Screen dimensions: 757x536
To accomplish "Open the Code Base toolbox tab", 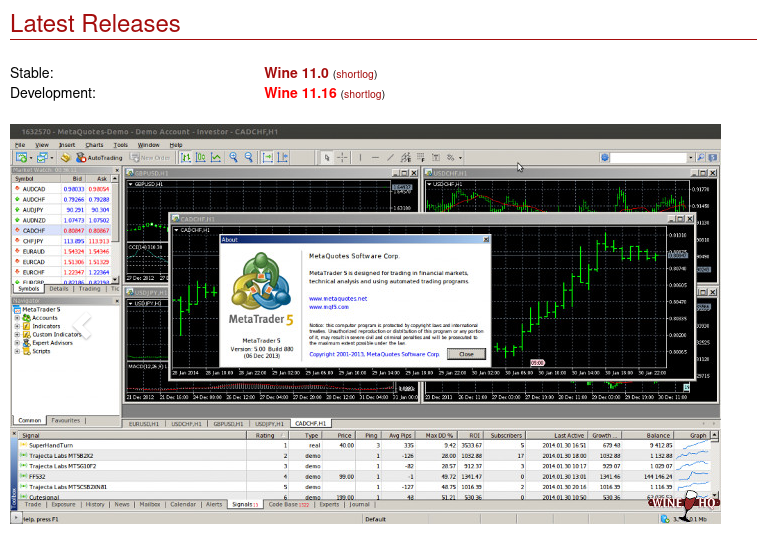I will [x=288, y=504].
